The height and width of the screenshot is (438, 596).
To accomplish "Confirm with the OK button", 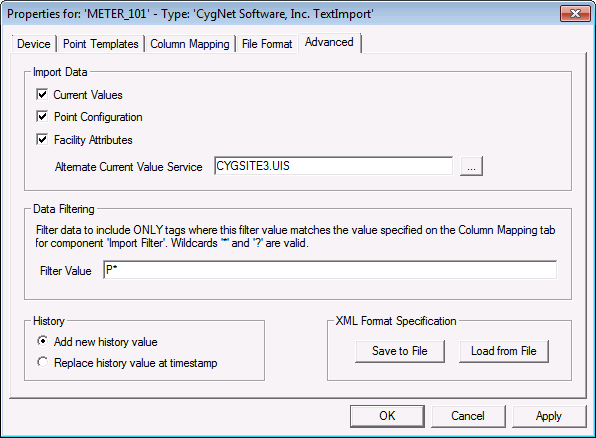I will point(387,416).
